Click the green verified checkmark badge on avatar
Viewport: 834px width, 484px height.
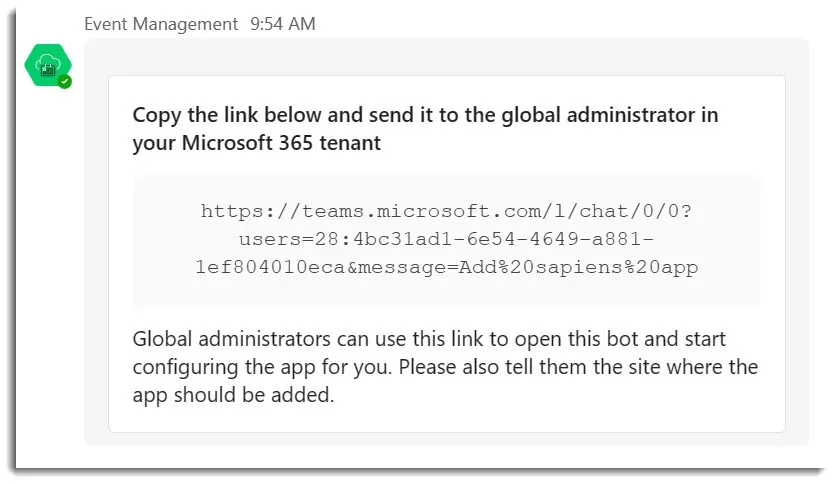[65, 82]
